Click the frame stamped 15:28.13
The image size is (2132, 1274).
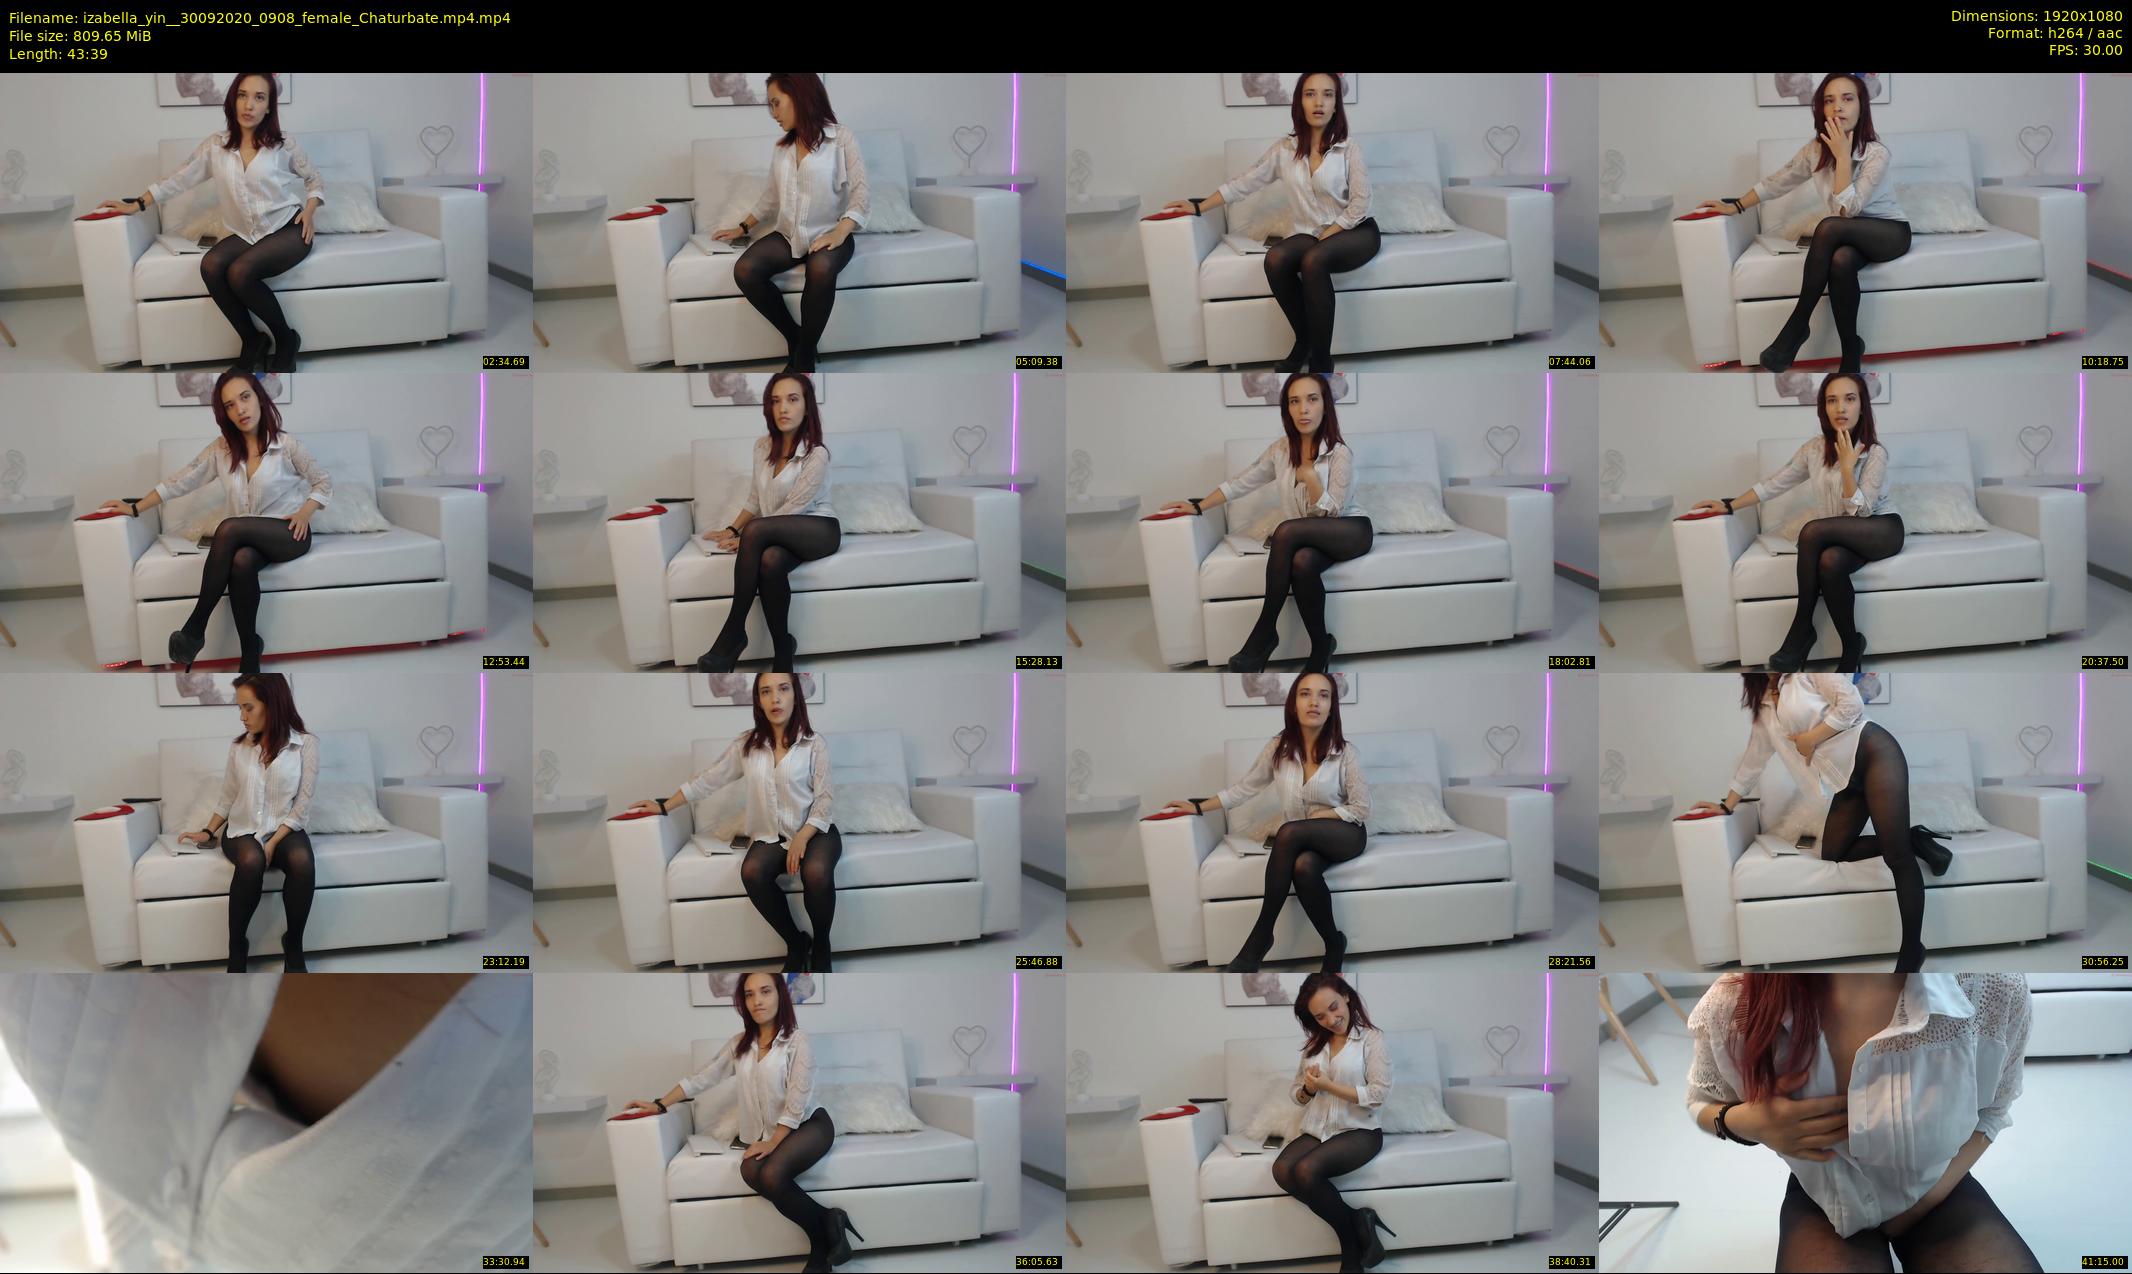799,522
